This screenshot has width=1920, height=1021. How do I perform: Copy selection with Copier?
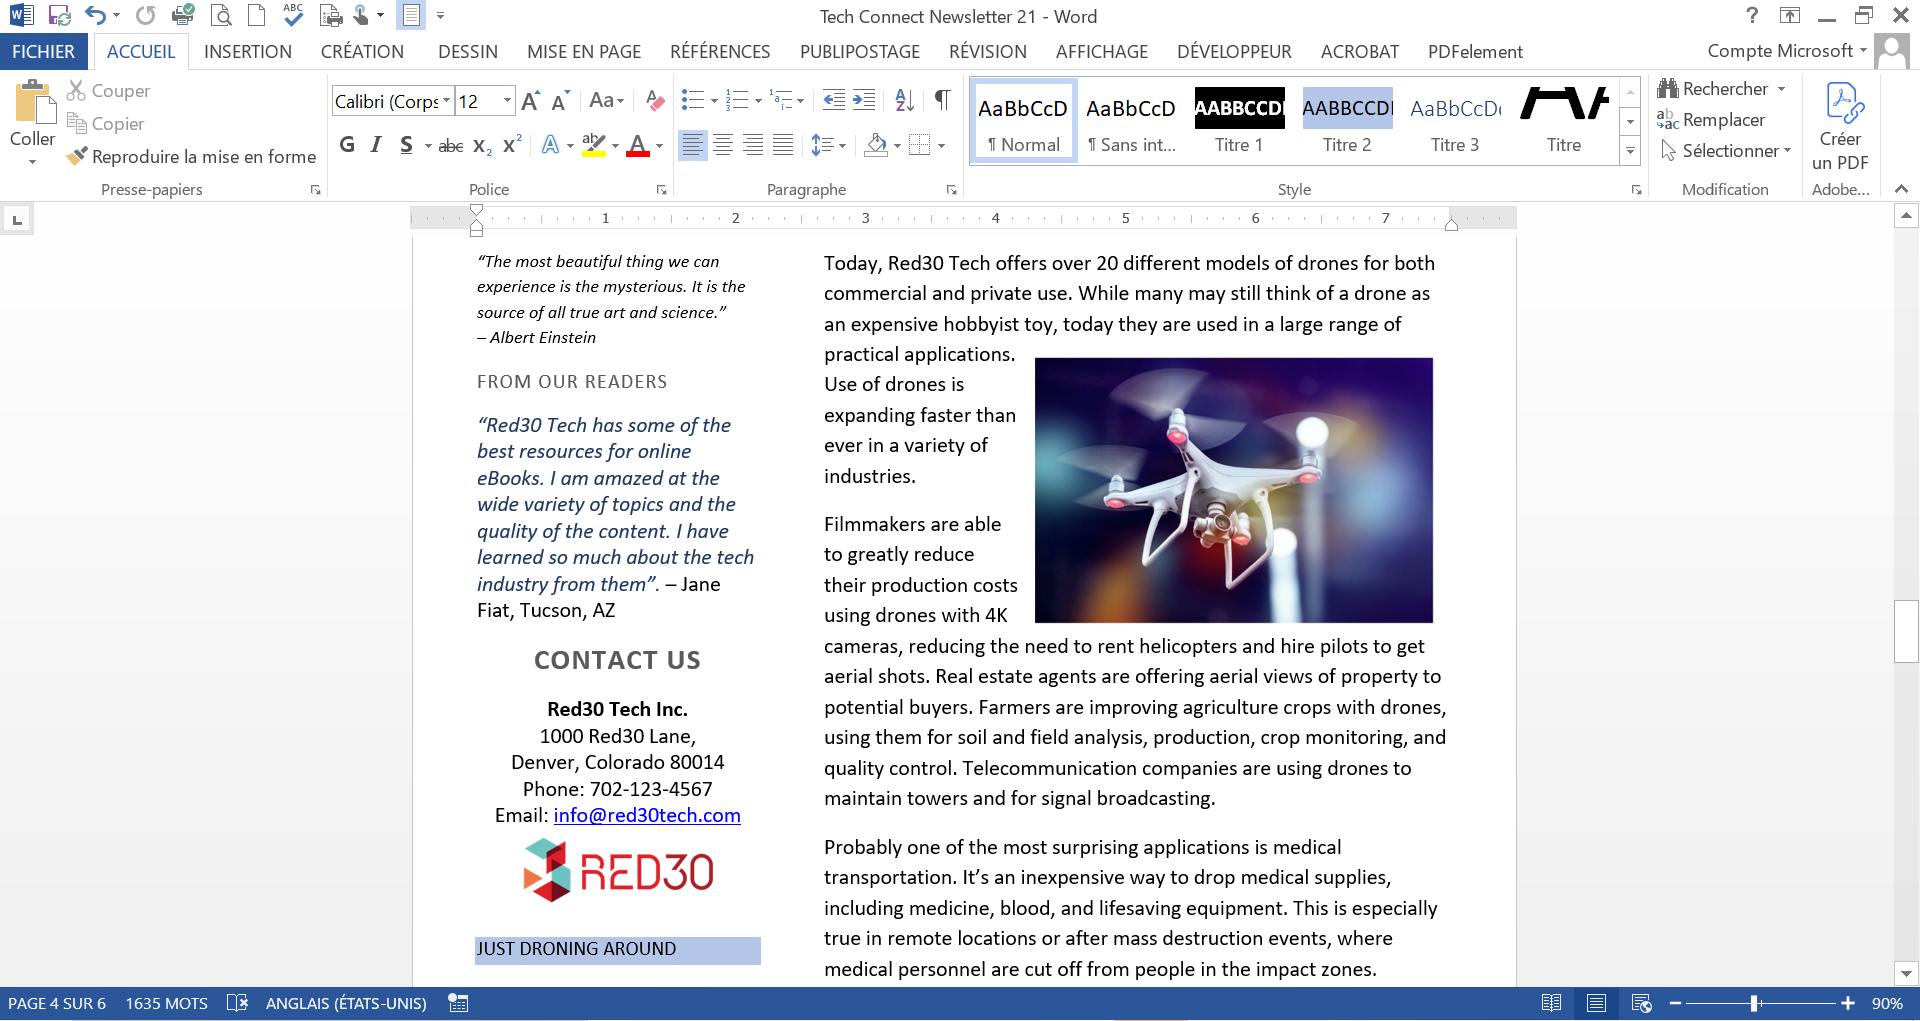(x=105, y=124)
